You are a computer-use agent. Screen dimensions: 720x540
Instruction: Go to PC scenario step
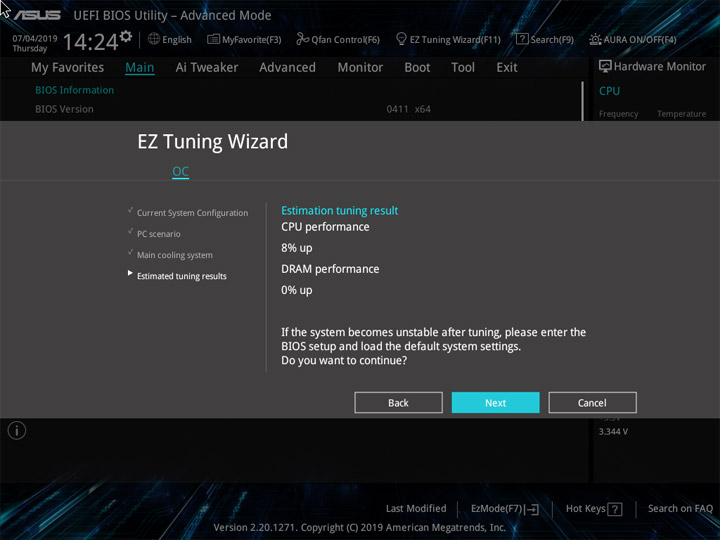pyautogui.click(x=158, y=234)
